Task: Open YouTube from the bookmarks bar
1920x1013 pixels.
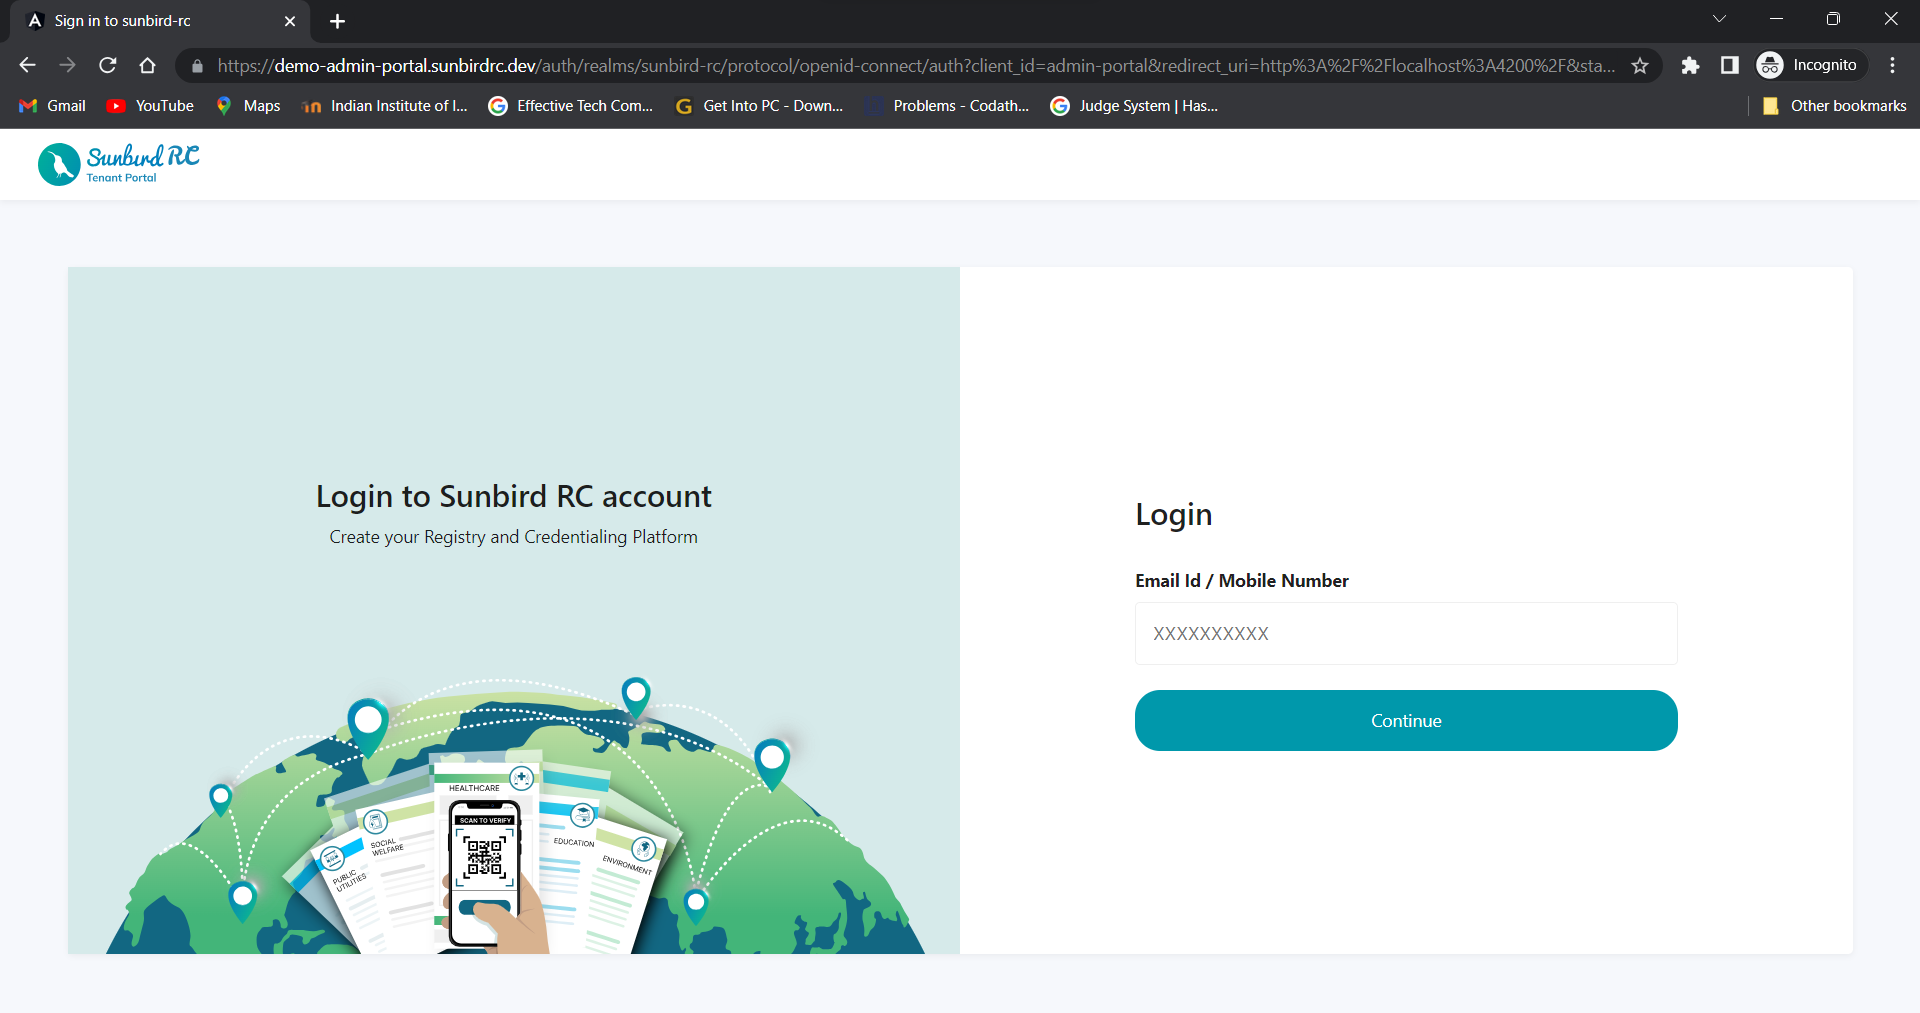Action: pos(148,105)
